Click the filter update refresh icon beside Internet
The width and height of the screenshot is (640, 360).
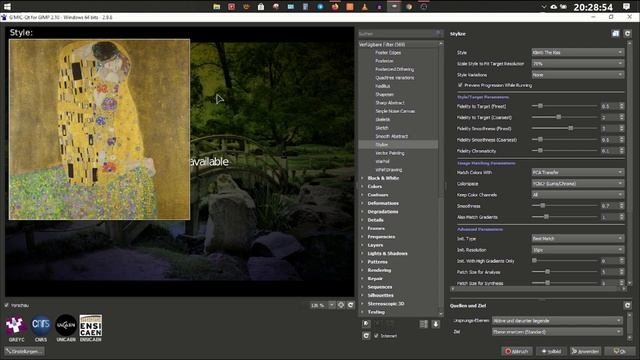[x=366, y=336]
